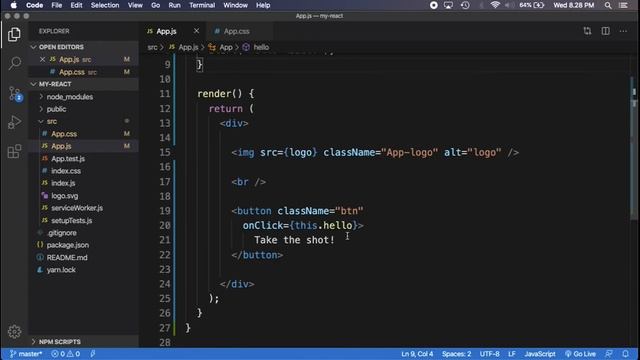Open errors and warnings problems indicator
Screen dimensions: 640x360
click(65, 354)
